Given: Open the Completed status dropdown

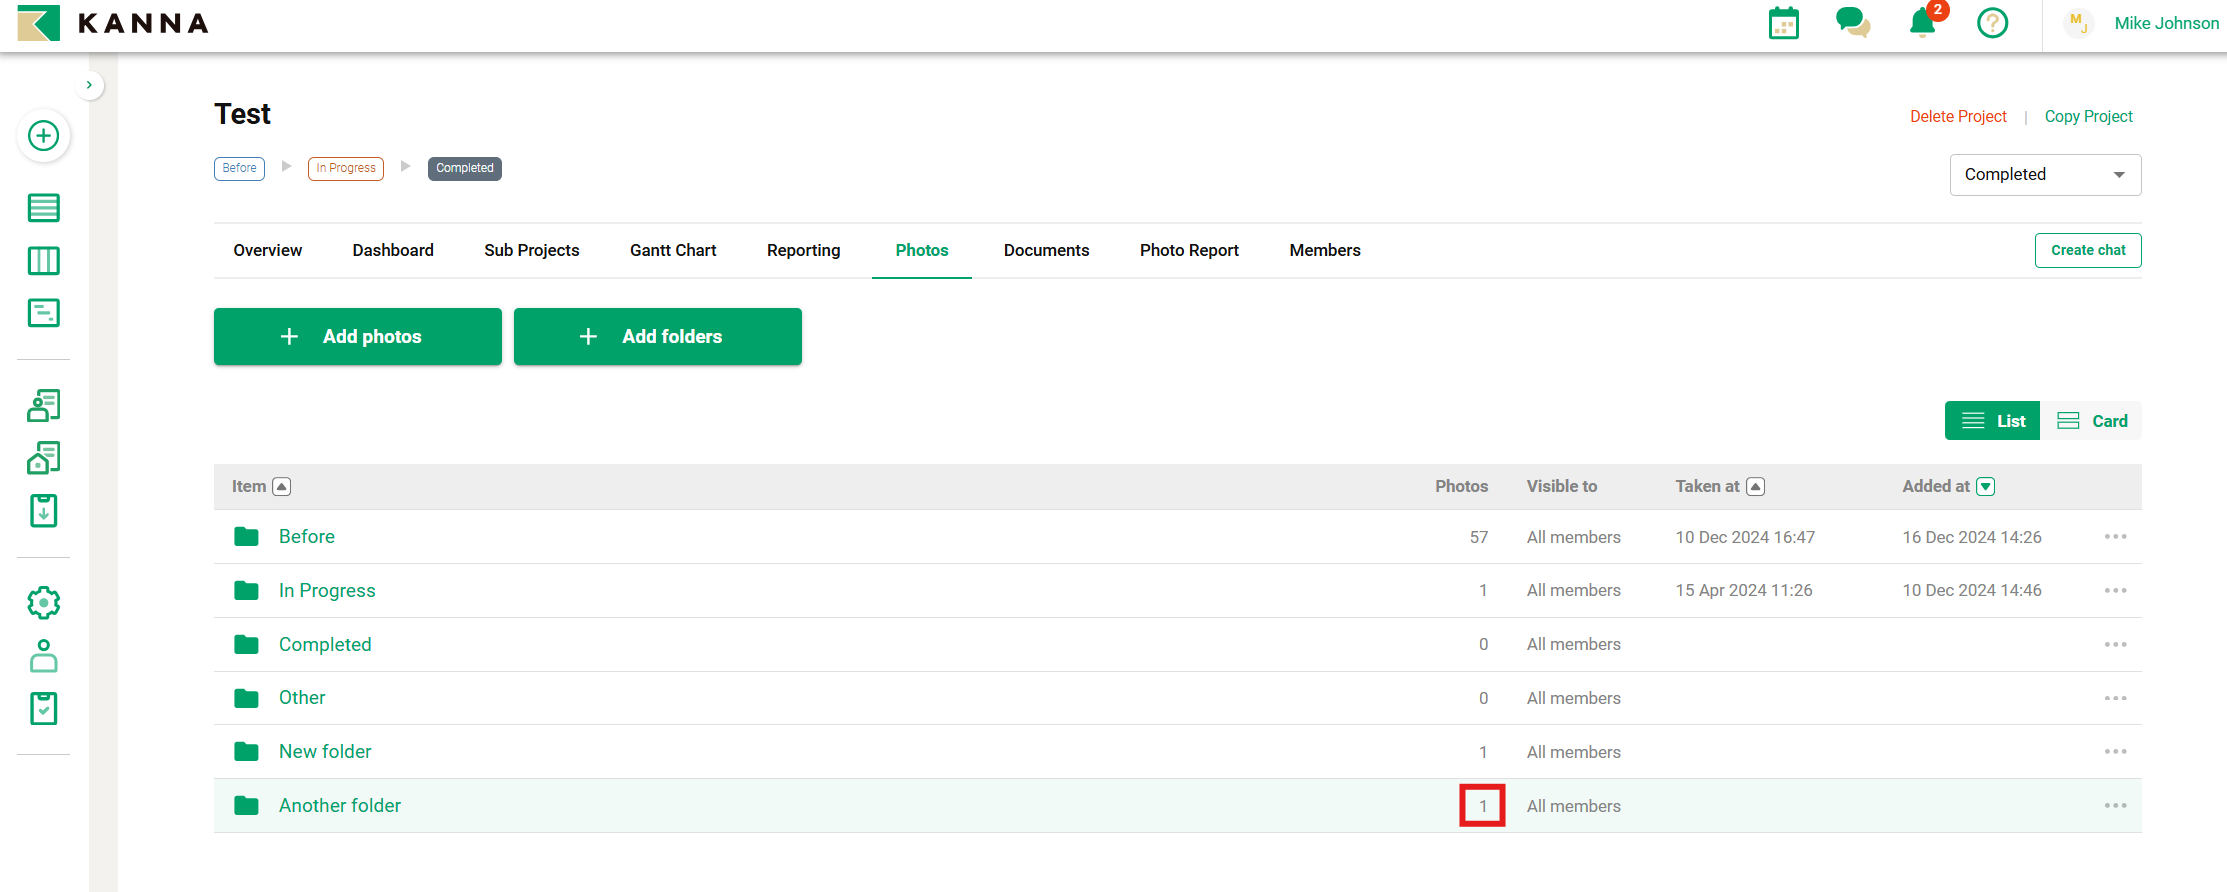Looking at the screenshot, I should pyautogui.click(x=2044, y=175).
